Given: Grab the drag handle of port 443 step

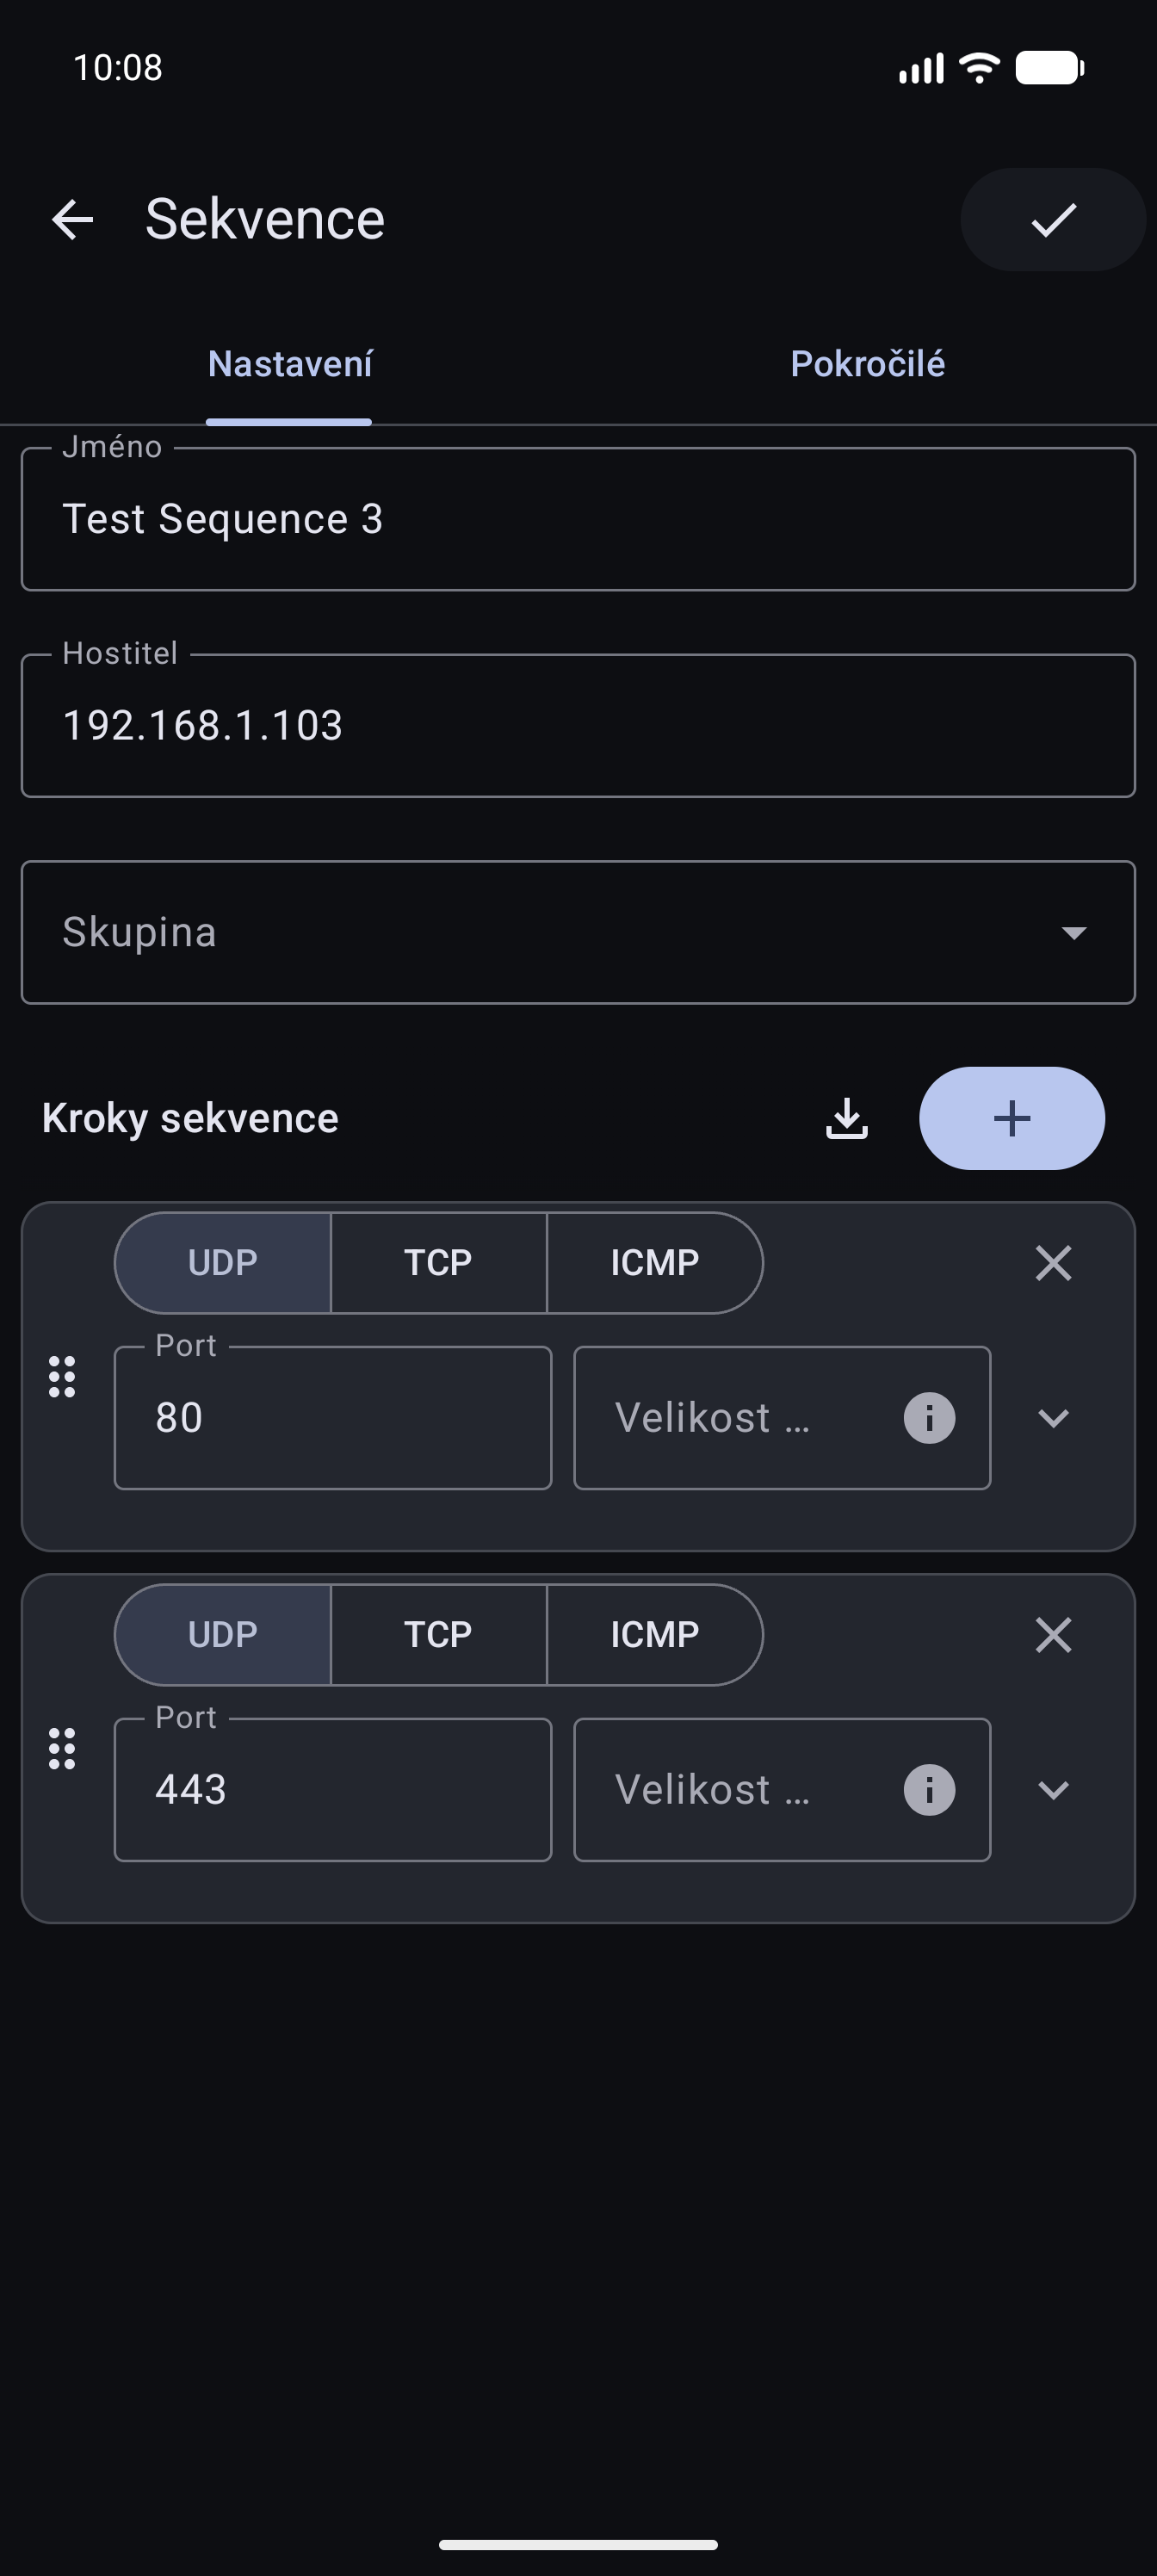Looking at the screenshot, I should click(x=62, y=1749).
